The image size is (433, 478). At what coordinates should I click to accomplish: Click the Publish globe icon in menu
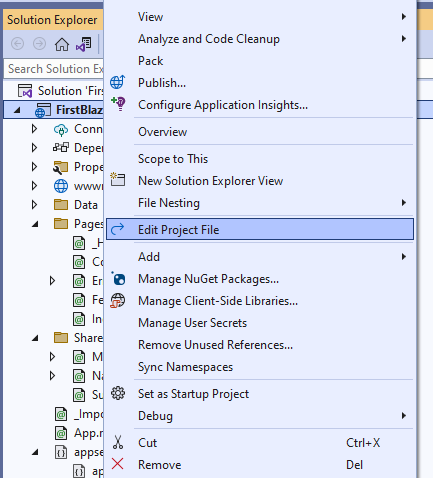(118, 82)
